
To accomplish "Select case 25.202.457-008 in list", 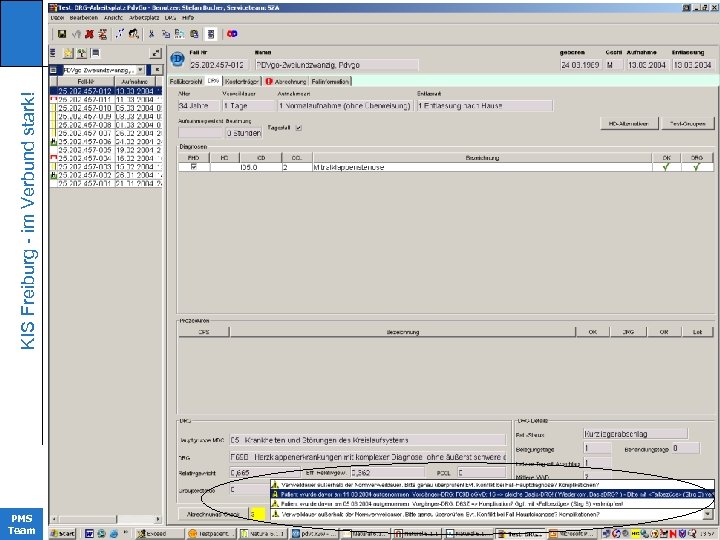I will (106, 125).
